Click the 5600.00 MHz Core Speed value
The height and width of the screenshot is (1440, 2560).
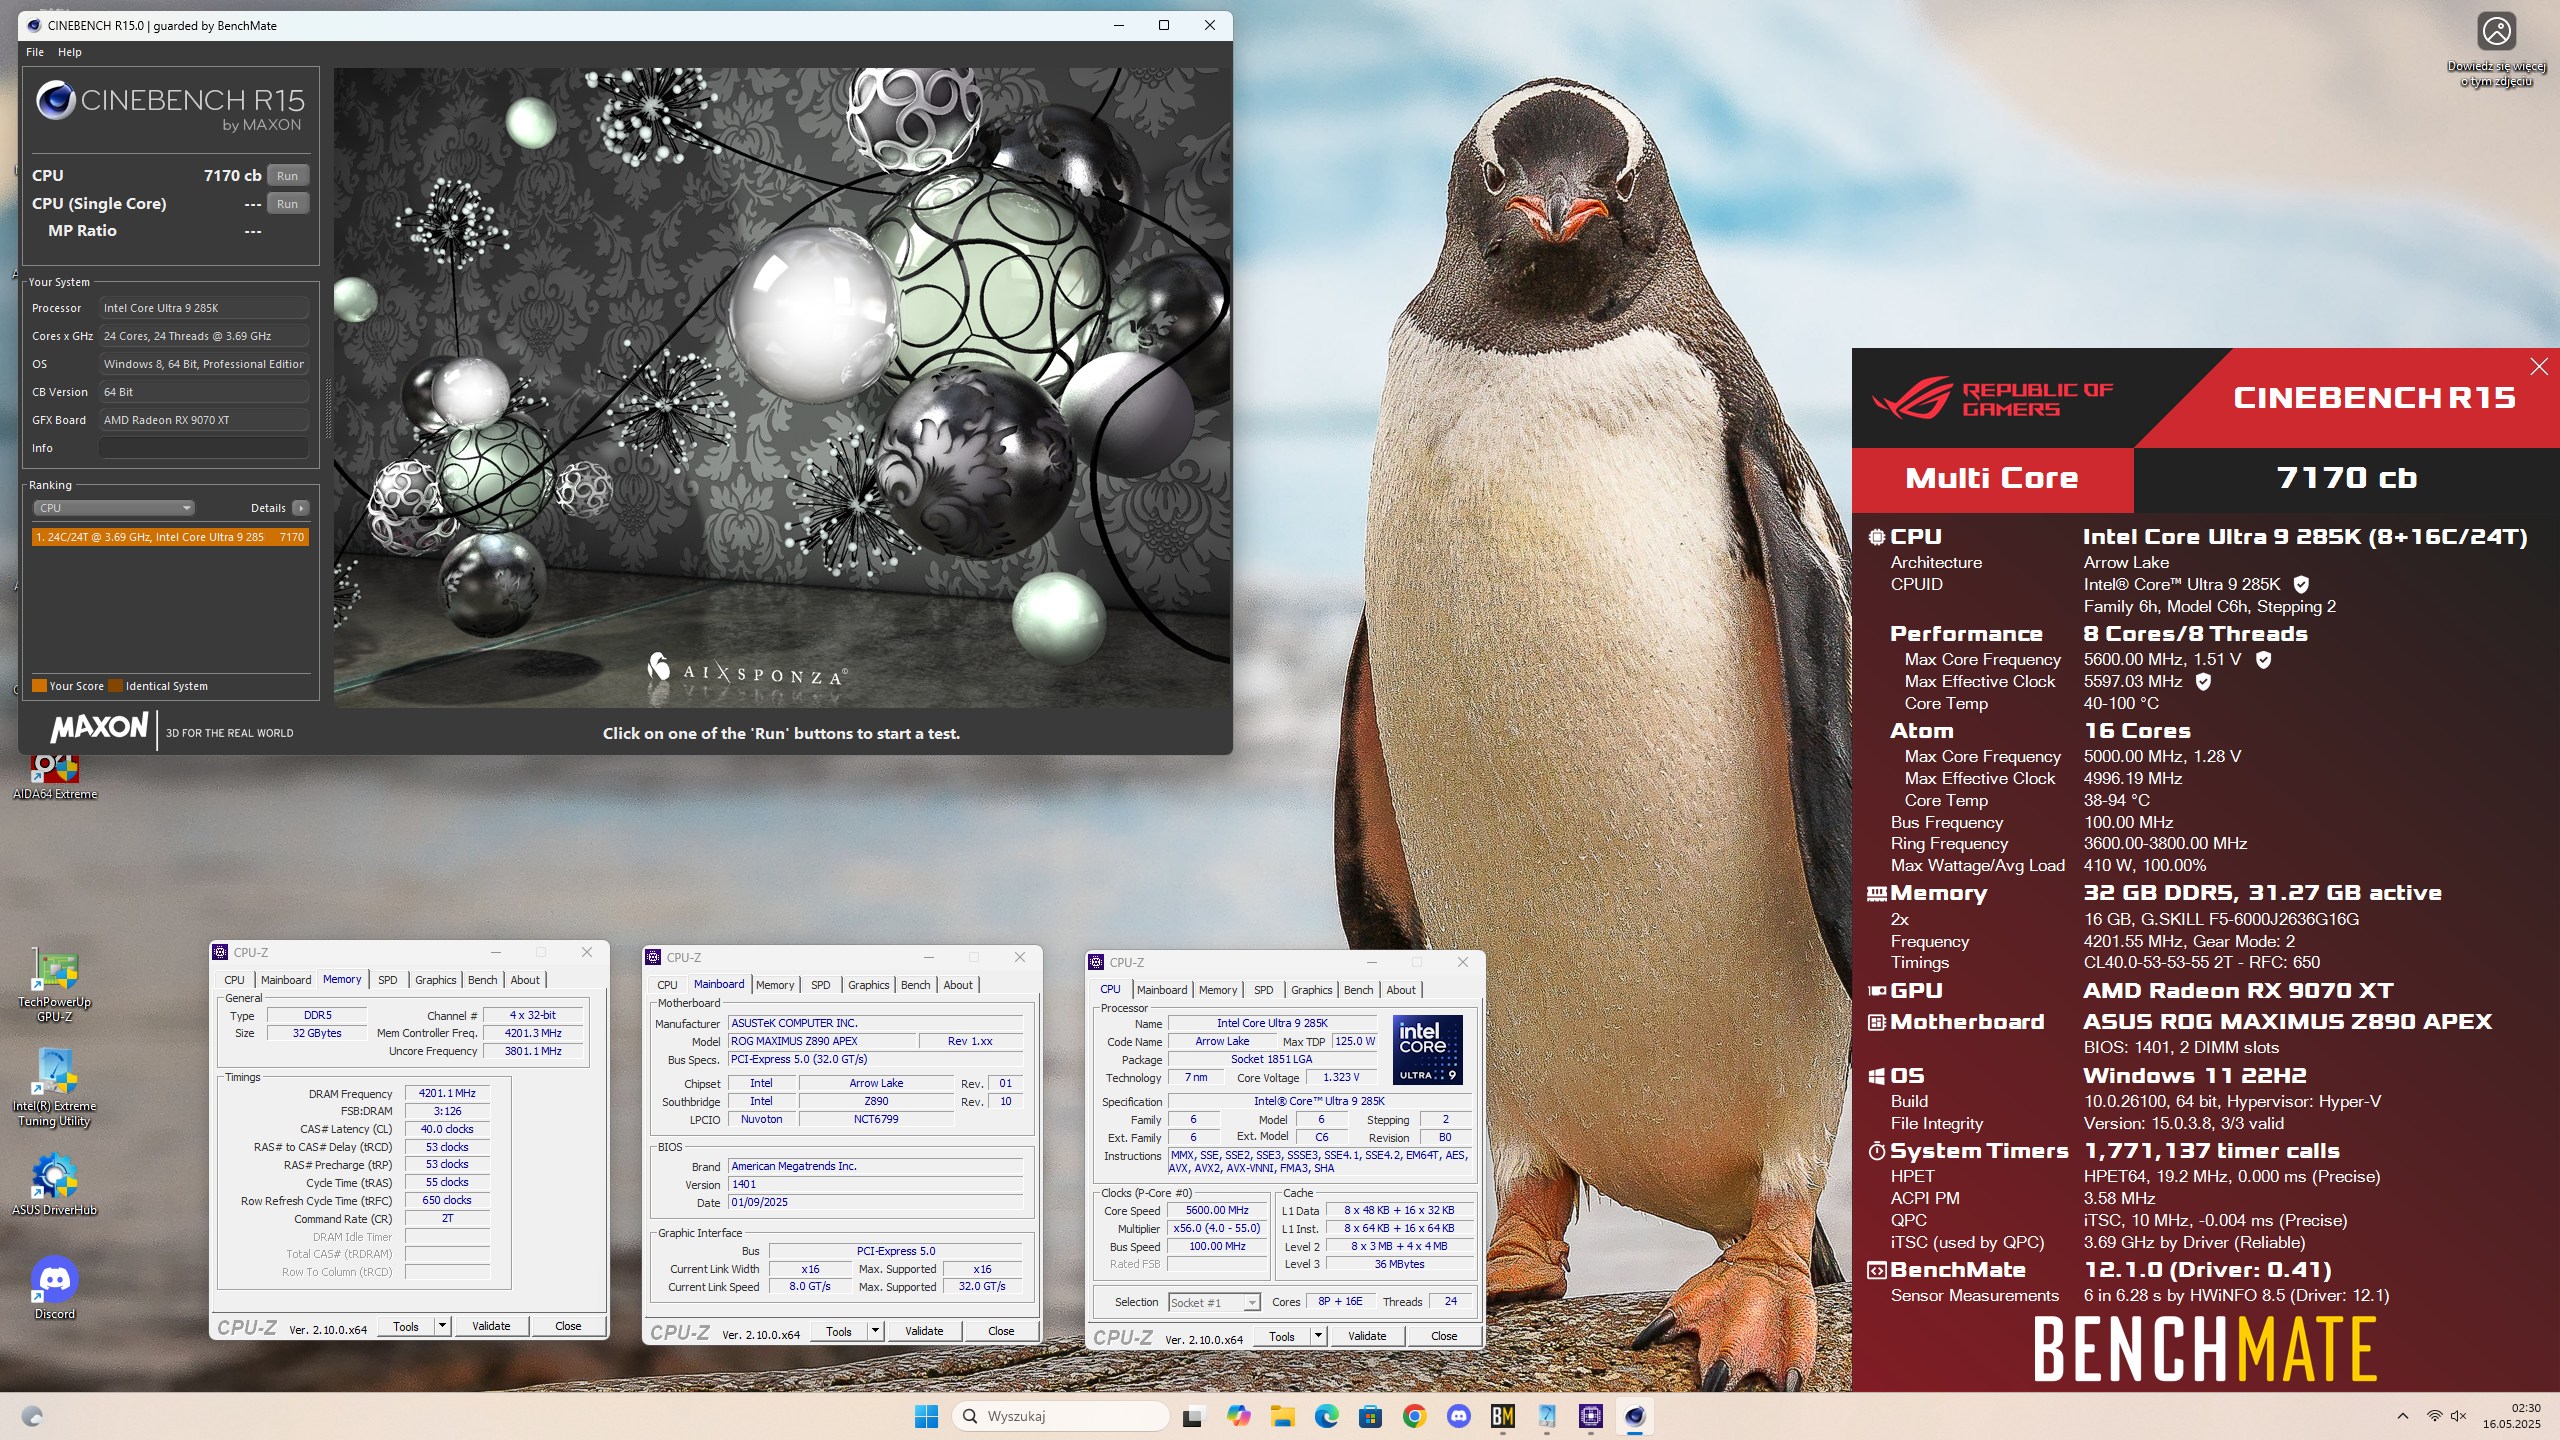click(1217, 1210)
